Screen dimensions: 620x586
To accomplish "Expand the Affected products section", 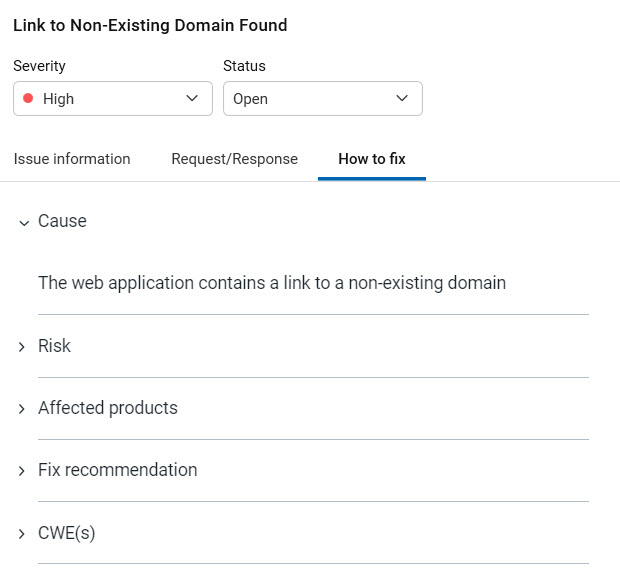I will point(108,408).
